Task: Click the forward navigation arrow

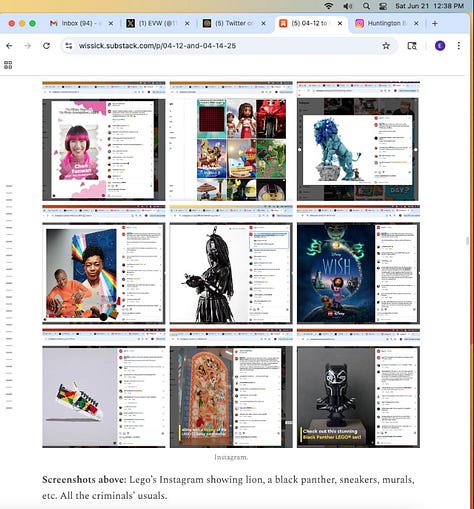Action: coord(28,46)
